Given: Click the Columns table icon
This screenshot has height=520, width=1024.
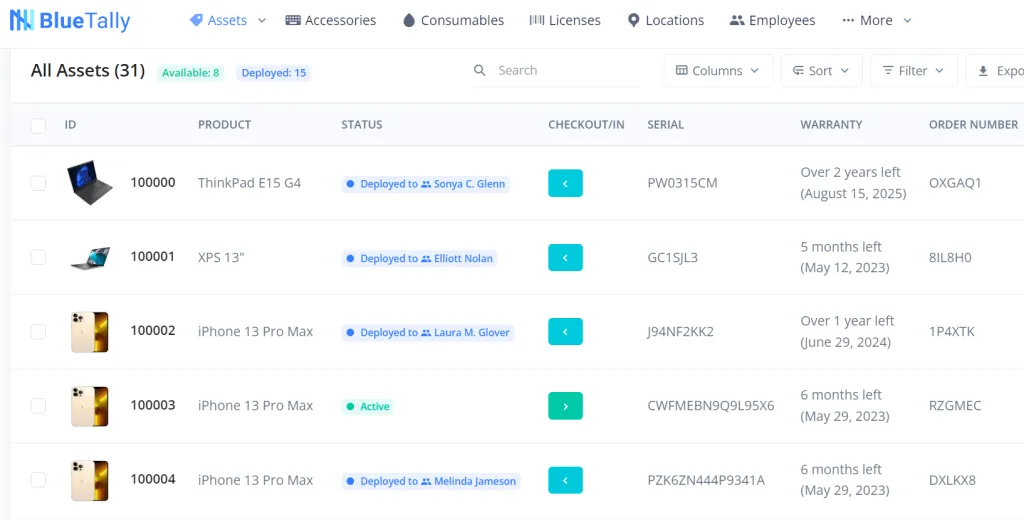Looking at the screenshot, I should click(682, 71).
